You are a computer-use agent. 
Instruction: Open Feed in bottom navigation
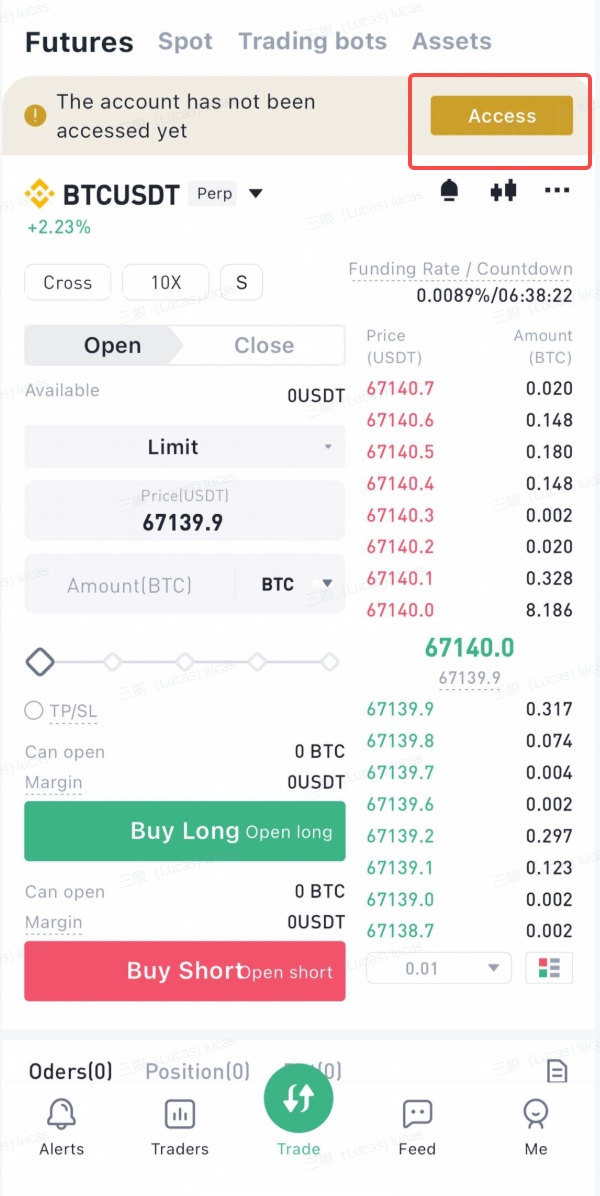(417, 1127)
